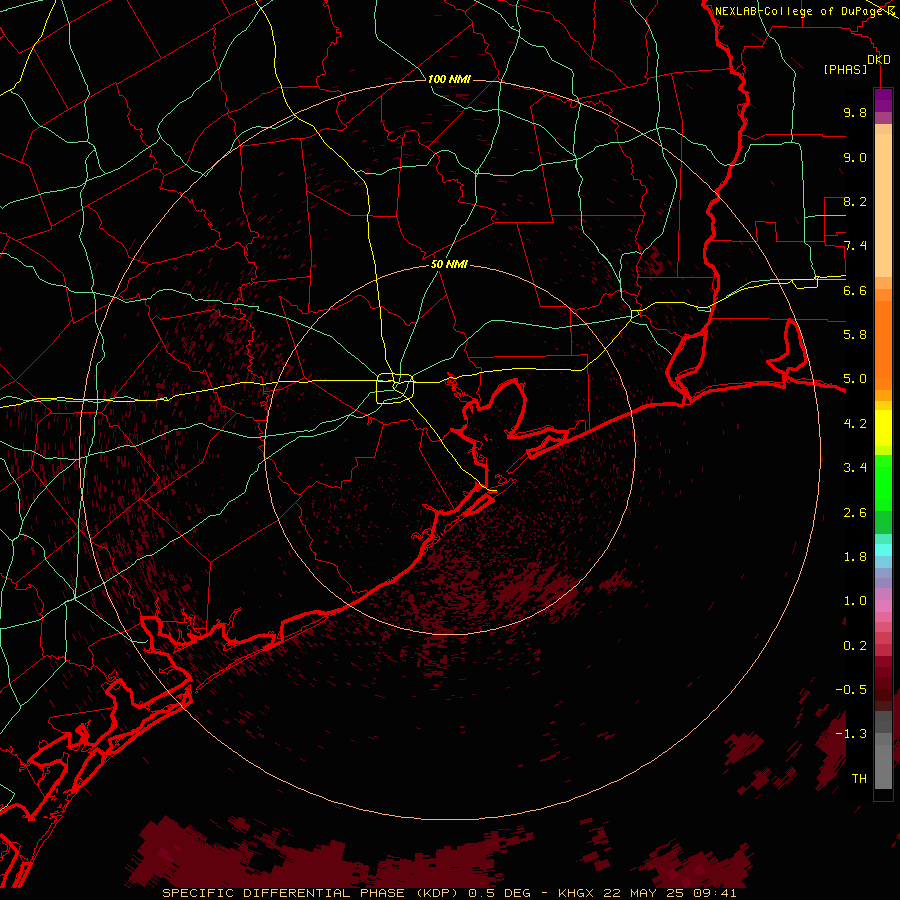The height and width of the screenshot is (900, 900).
Task: Click the "50 NMI" range ring label
Action: [449, 264]
